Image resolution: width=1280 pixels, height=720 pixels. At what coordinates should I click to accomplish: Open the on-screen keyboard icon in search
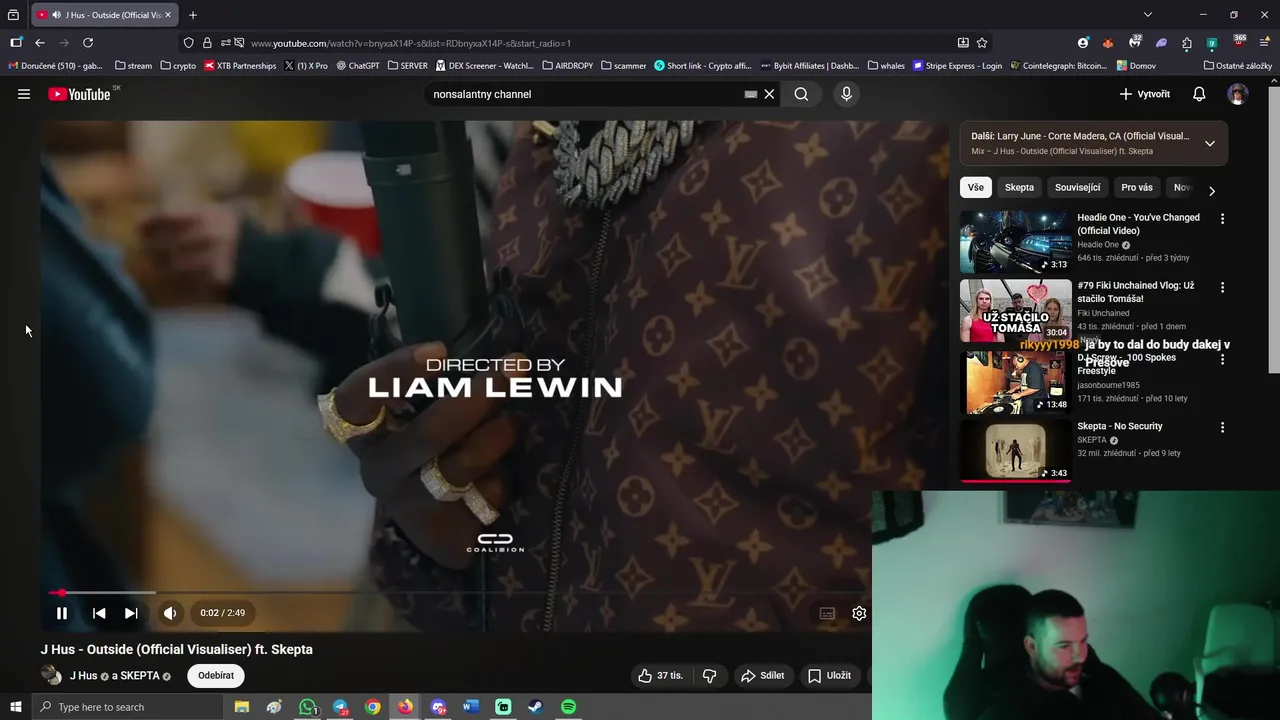coord(750,94)
